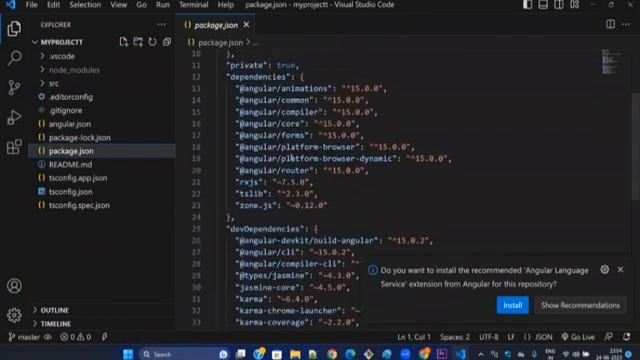Open the Extensions view
This screenshot has height=360, width=640.
(14, 147)
